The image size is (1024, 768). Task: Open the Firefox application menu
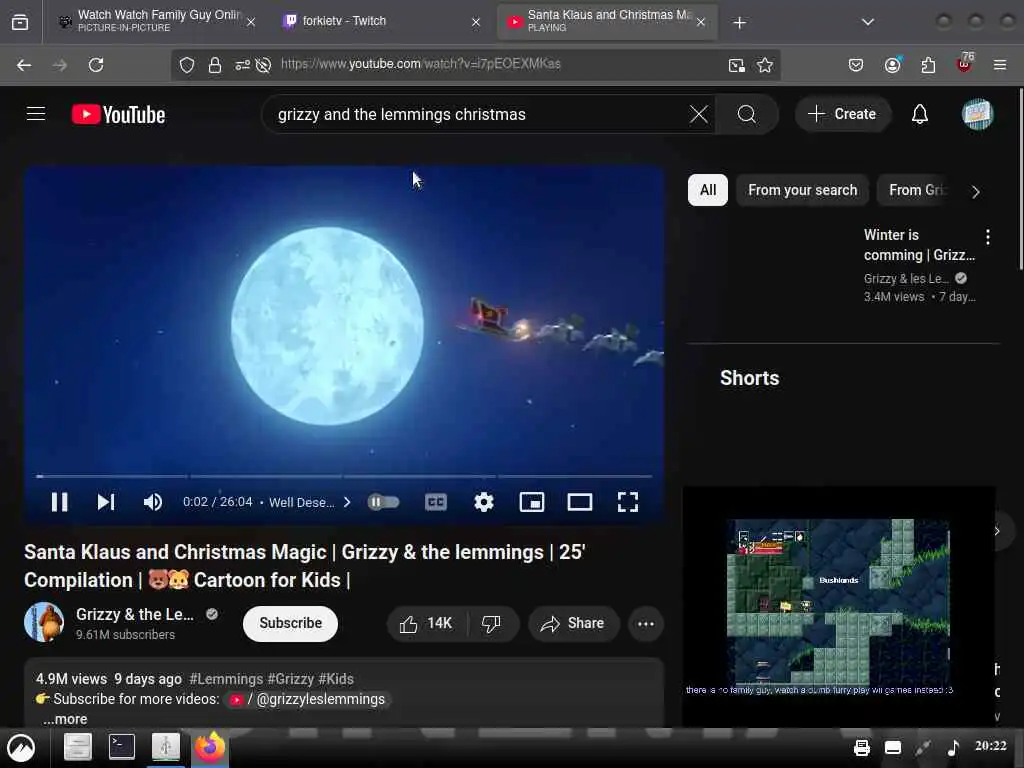click(1000, 65)
